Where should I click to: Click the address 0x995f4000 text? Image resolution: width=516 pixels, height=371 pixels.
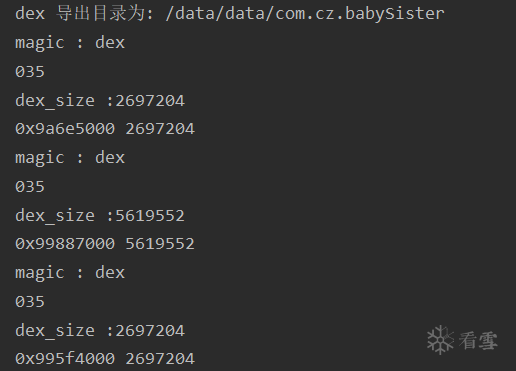click(65, 359)
